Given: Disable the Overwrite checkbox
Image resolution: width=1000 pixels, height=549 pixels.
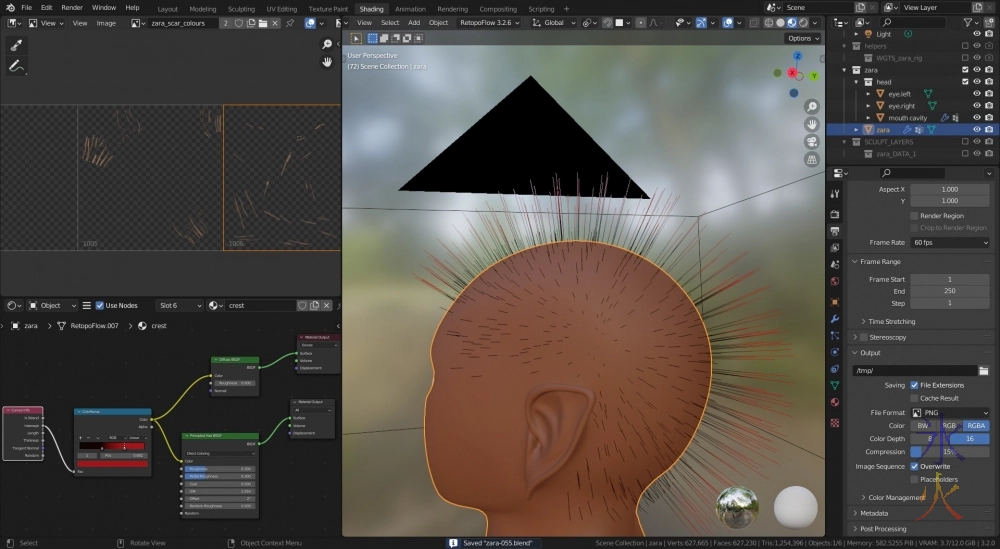Looking at the screenshot, I should [914, 466].
